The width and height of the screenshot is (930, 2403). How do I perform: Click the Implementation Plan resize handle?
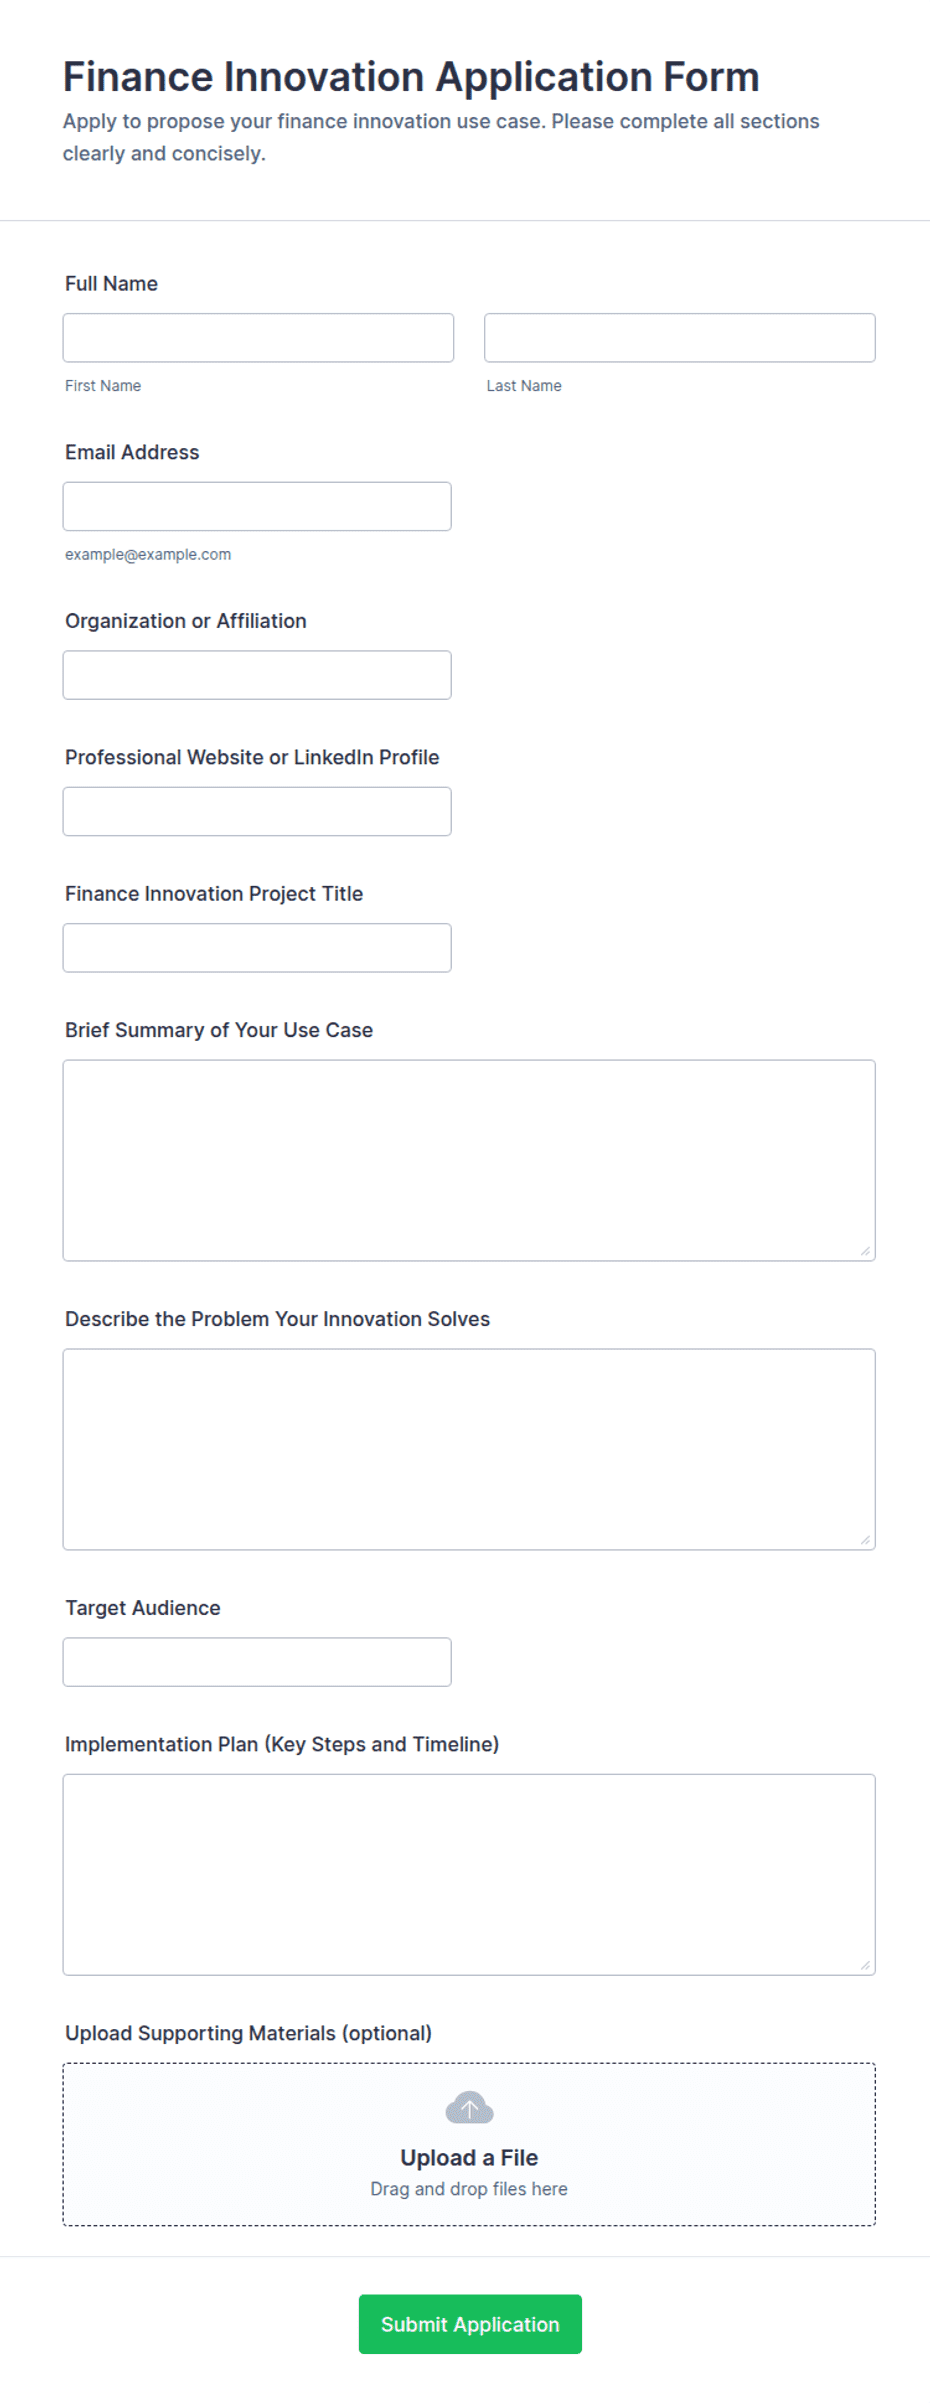tap(865, 1965)
